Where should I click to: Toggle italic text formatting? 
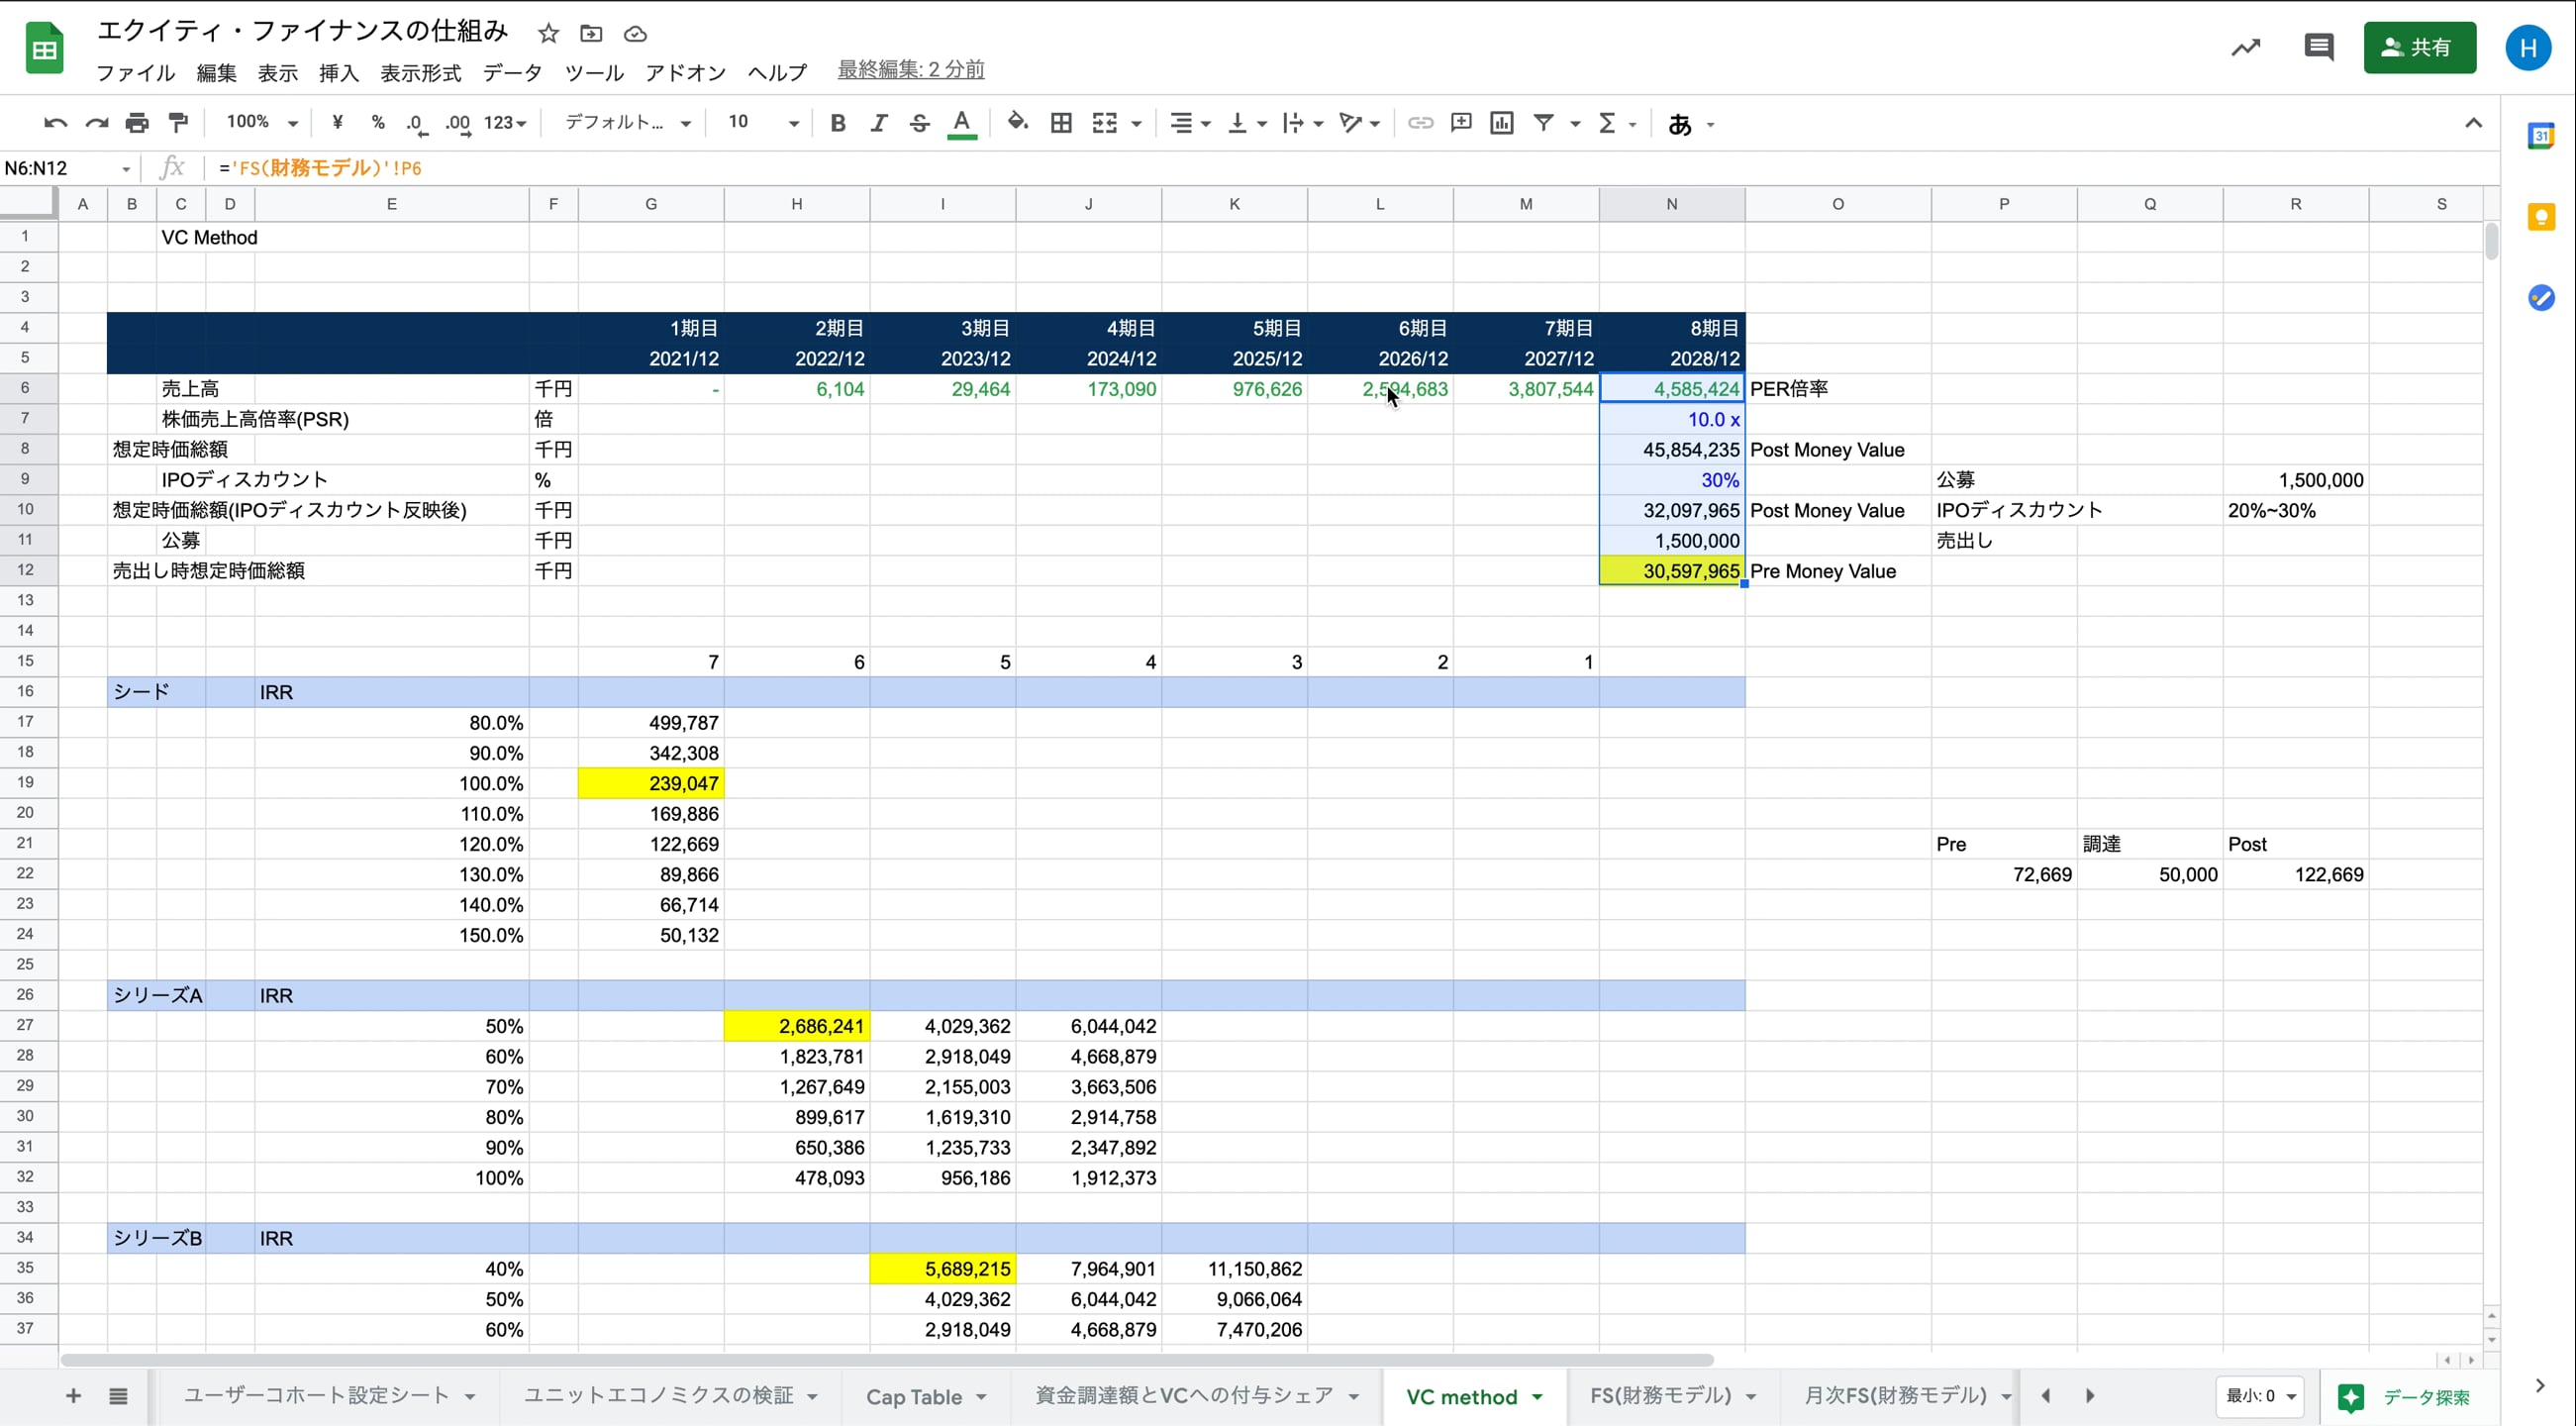click(x=878, y=123)
